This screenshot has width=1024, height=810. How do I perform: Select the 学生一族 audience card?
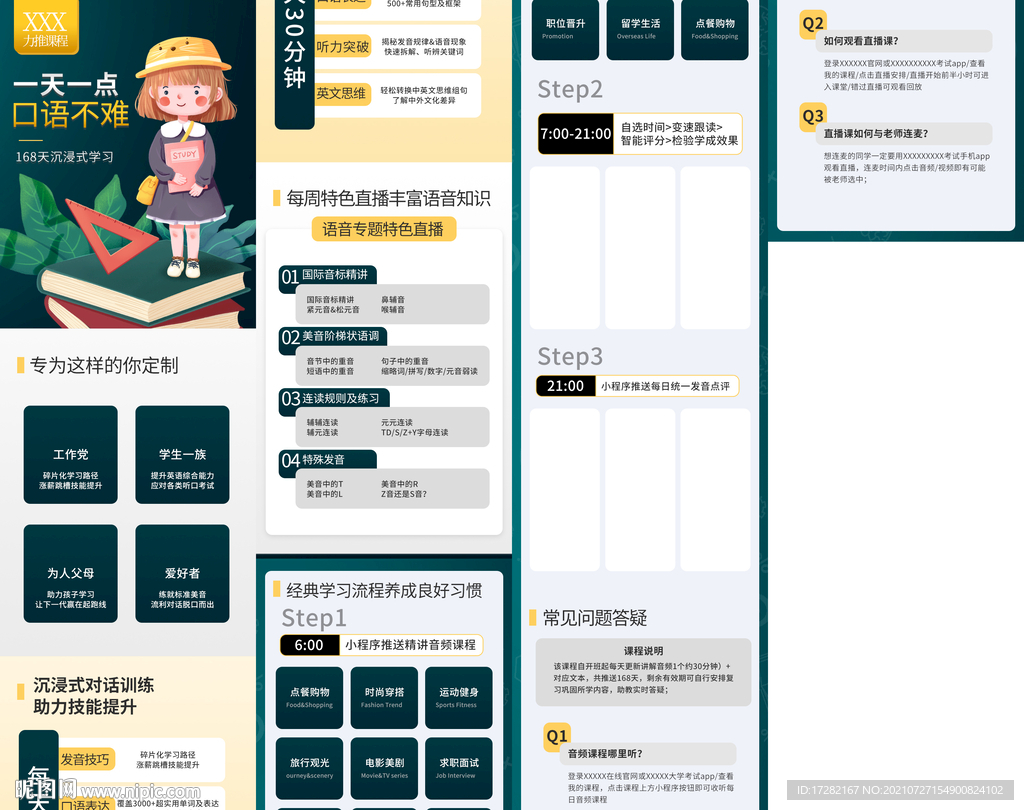(182, 455)
